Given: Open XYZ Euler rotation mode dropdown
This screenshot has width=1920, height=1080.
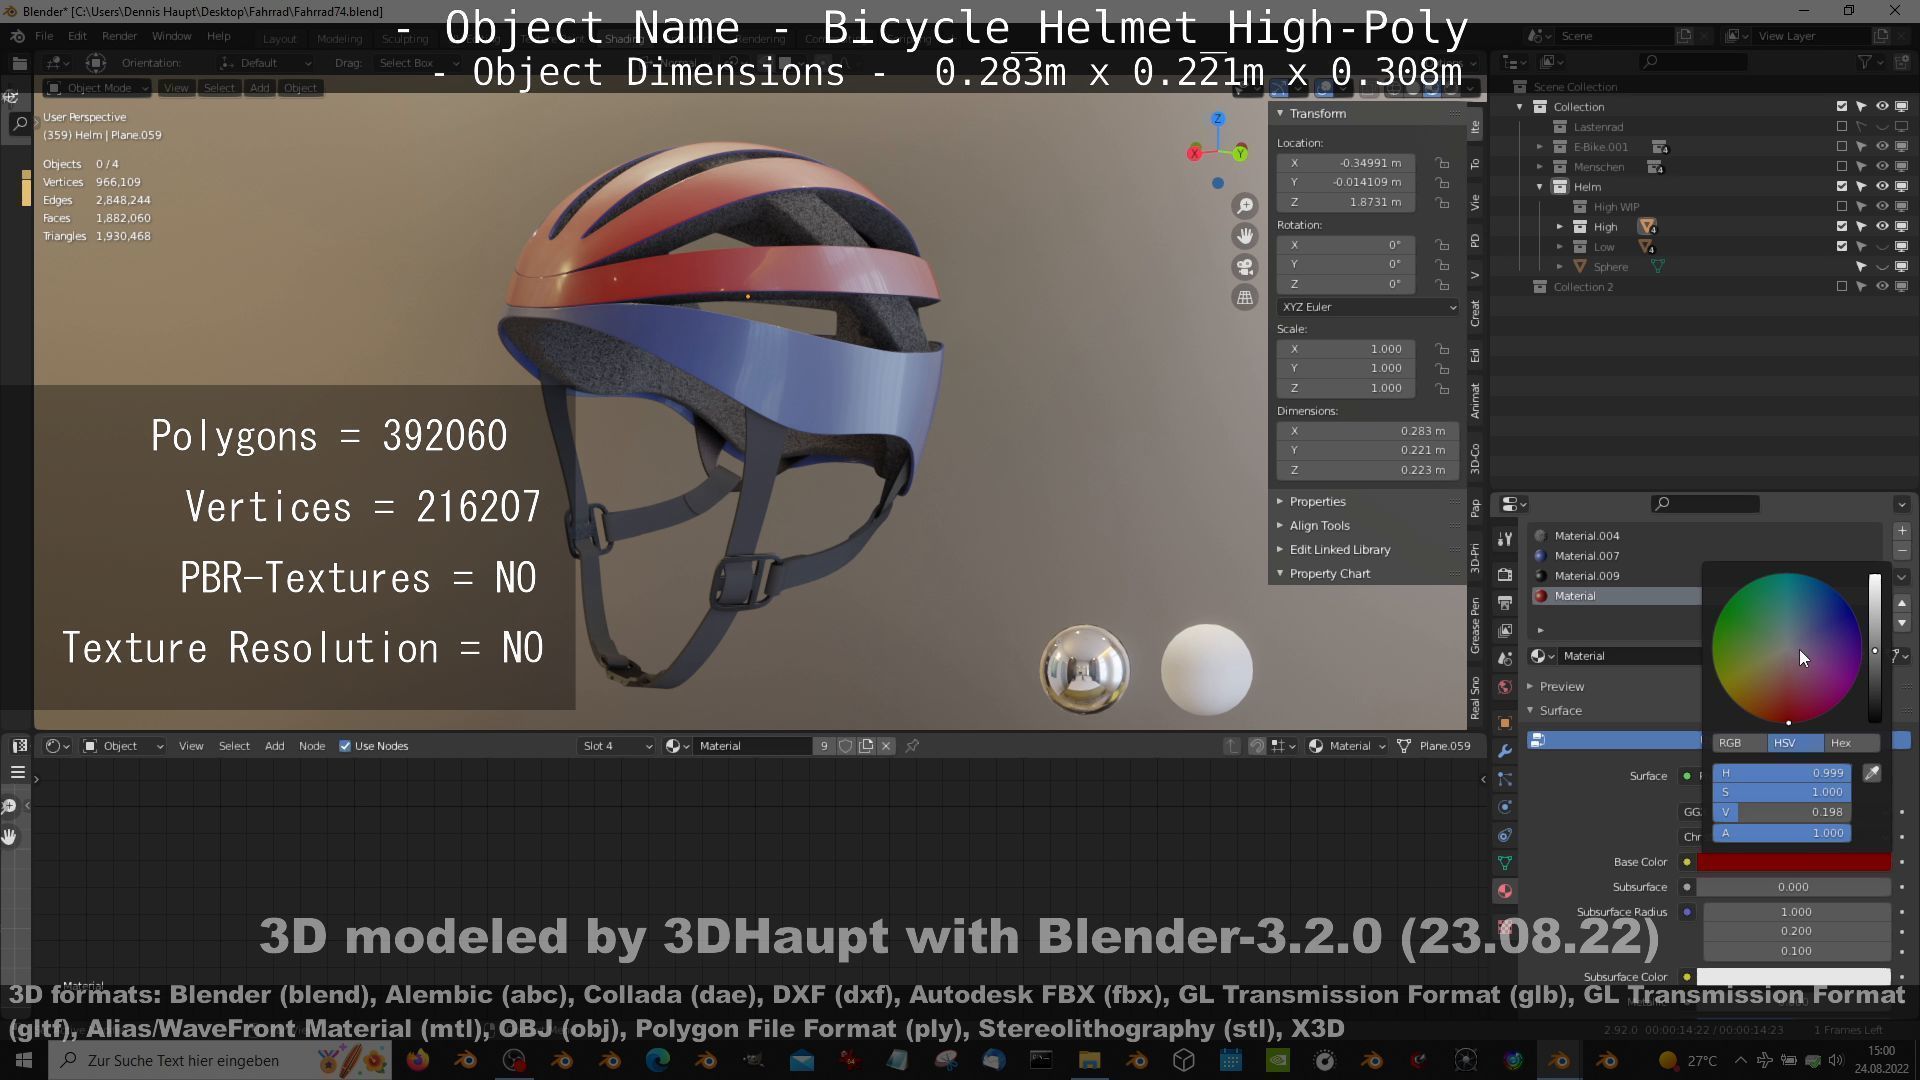Looking at the screenshot, I should [x=1368, y=307].
